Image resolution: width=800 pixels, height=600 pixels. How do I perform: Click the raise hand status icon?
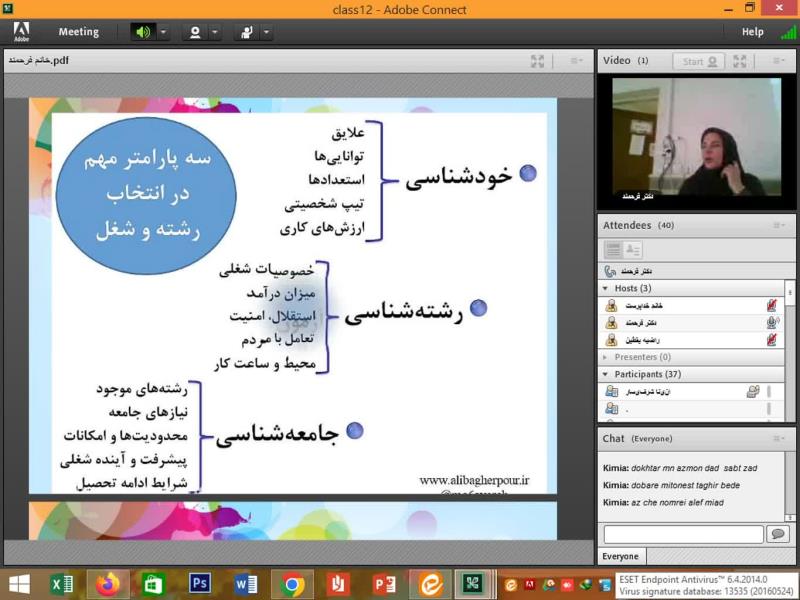coord(246,32)
